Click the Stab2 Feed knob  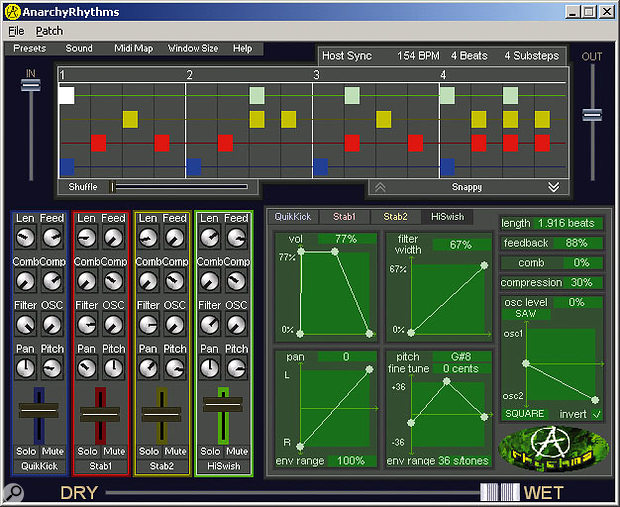coord(174,238)
